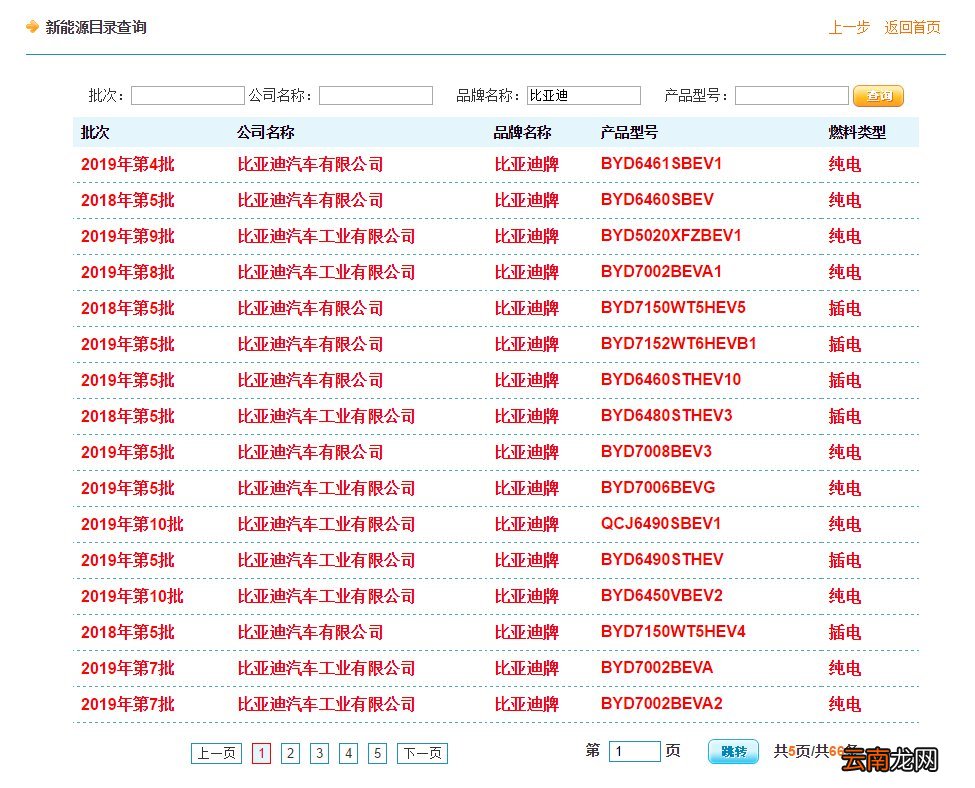Click batch cell in BYD7002BEVA2 row
Viewport: 975px width, 788px height.
[x=127, y=705]
